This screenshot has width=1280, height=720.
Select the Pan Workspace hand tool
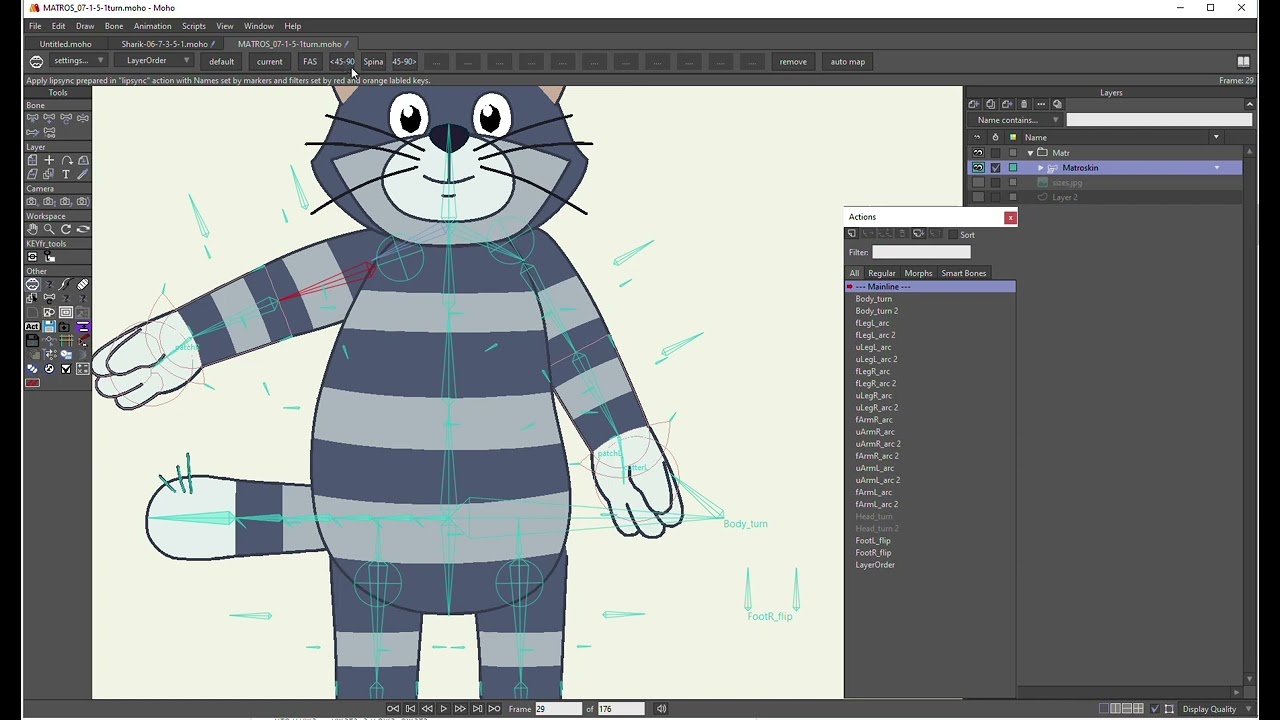tap(32, 229)
